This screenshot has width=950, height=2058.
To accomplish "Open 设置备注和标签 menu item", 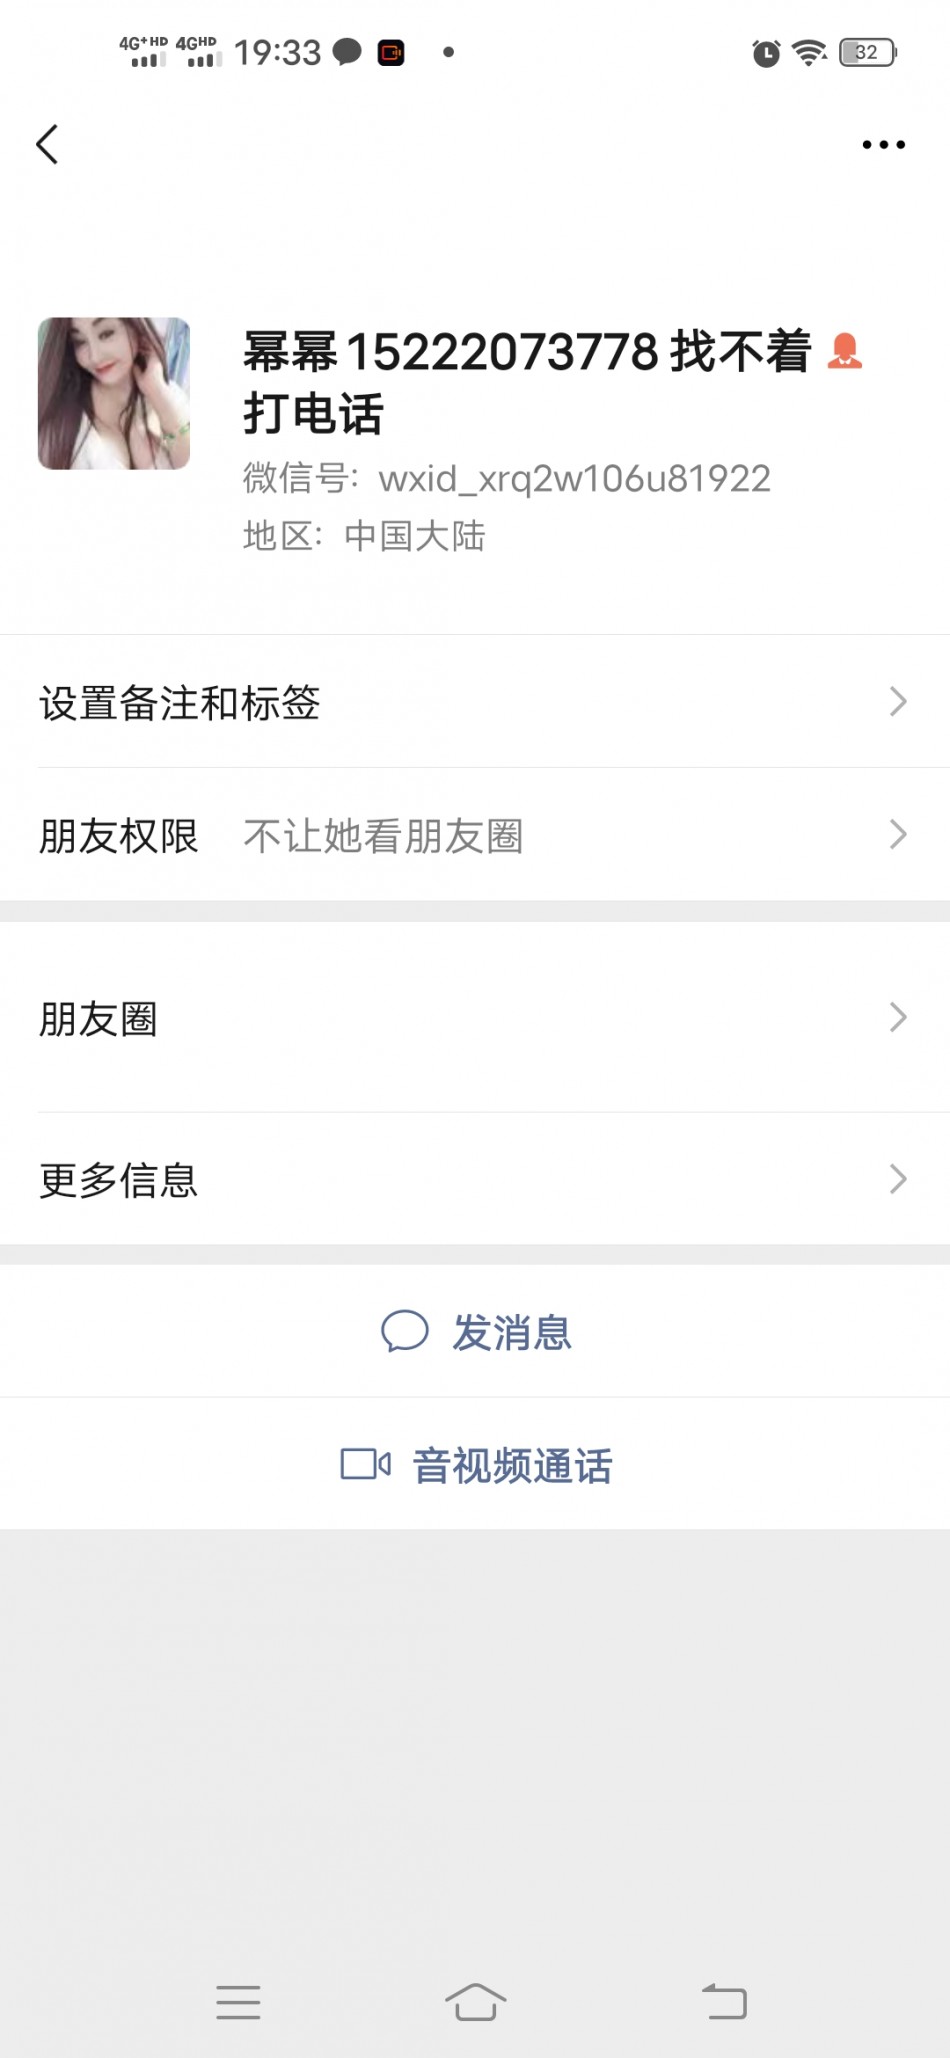I will 180,703.
